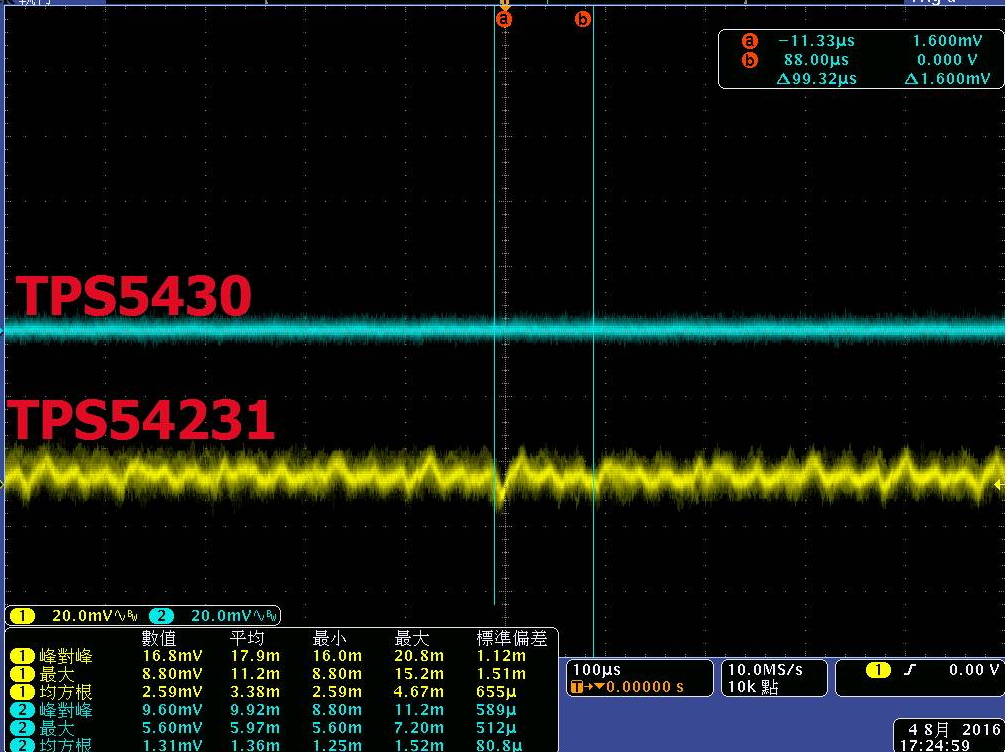Click the 655µ standard deviation value

pos(496,692)
